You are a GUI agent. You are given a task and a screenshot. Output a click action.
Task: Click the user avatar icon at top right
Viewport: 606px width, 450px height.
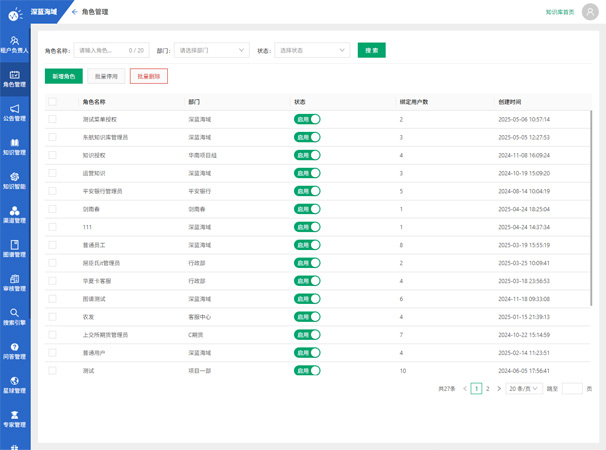click(589, 12)
